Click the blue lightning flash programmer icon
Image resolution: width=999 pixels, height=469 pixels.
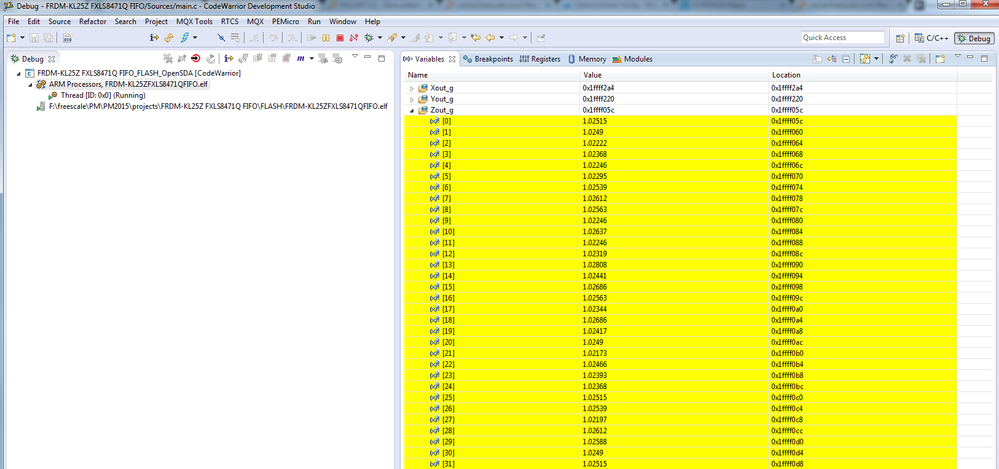(185, 38)
